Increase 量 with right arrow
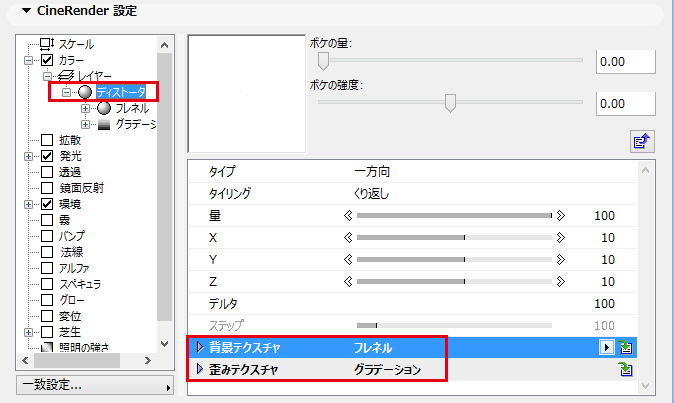The width and height of the screenshot is (674, 403). click(x=561, y=216)
